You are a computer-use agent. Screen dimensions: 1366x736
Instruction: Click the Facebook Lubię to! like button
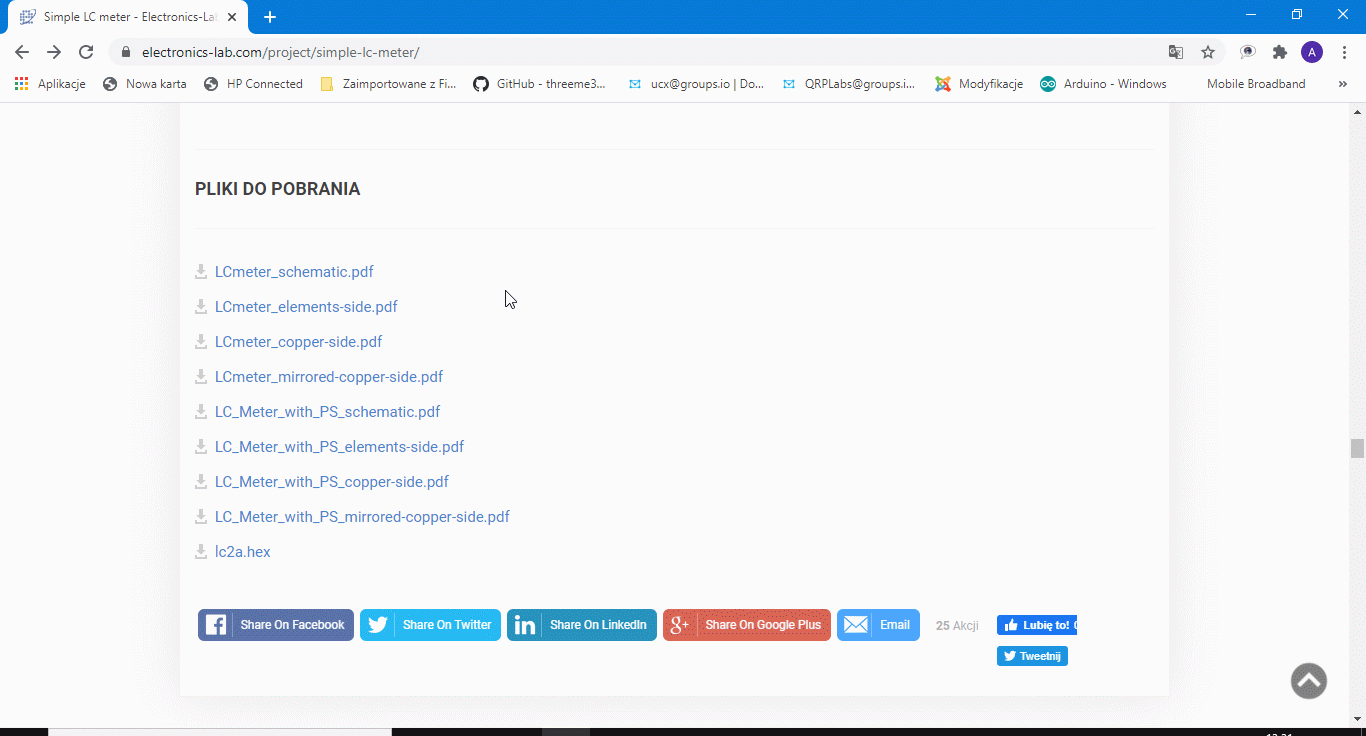pos(1036,625)
